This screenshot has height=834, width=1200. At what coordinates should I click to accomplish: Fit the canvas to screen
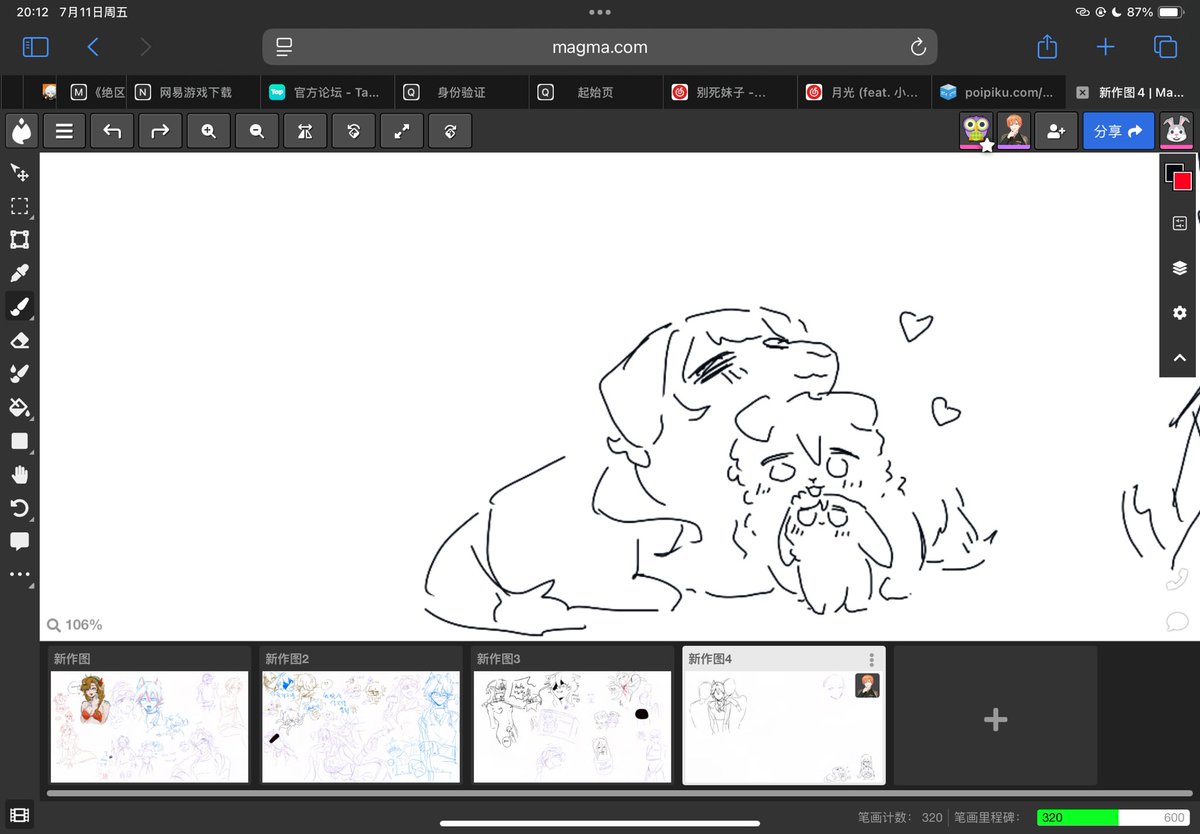tap(401, 131)
